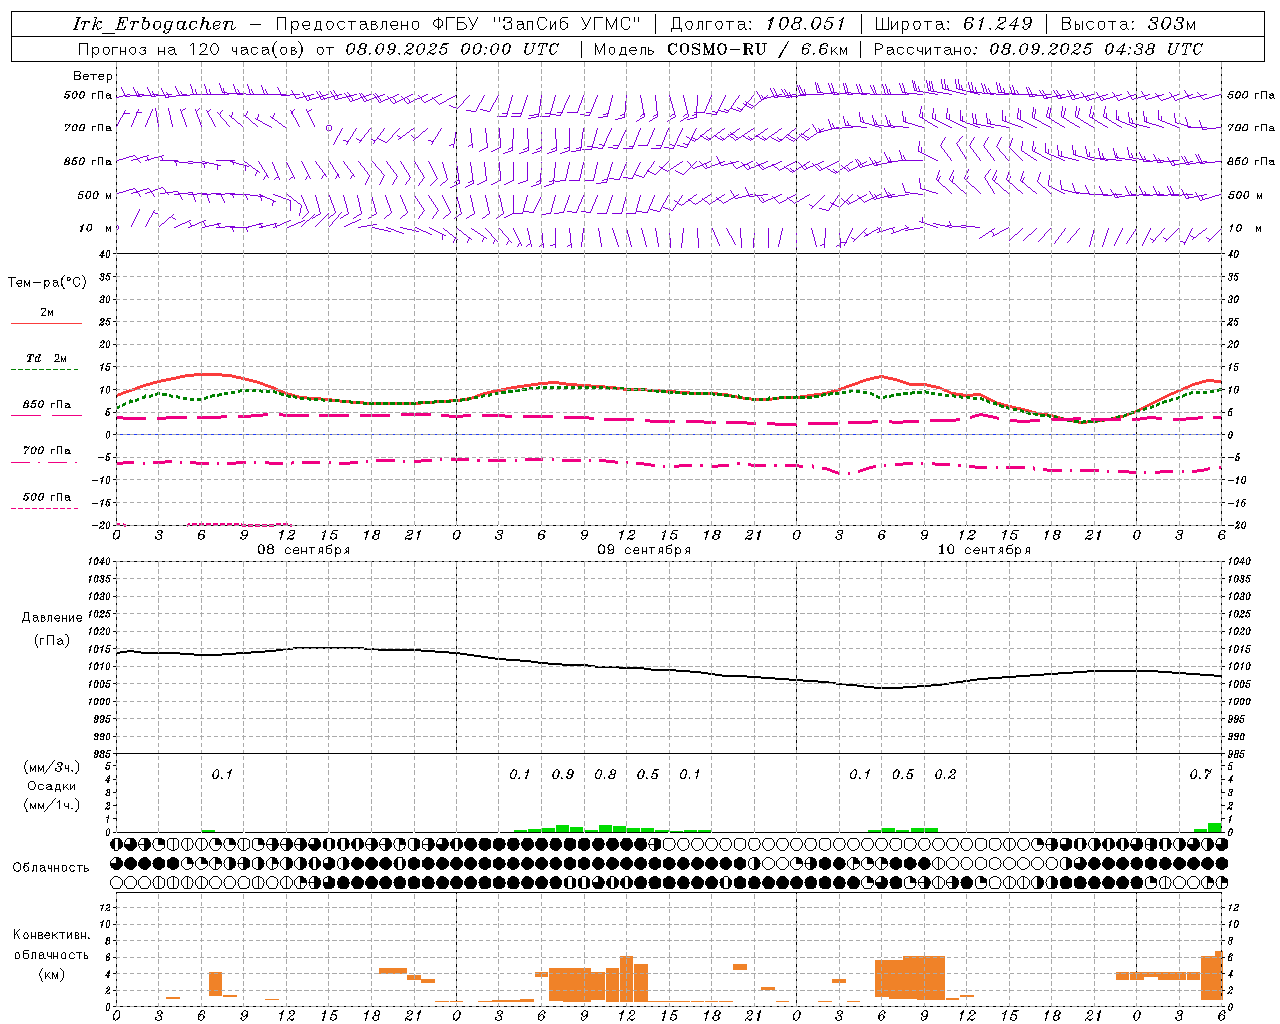Click the Конвективн. облачность label
Image resolution: width=1280 pixels, height=1024 pixels.
tap(51, 945)
